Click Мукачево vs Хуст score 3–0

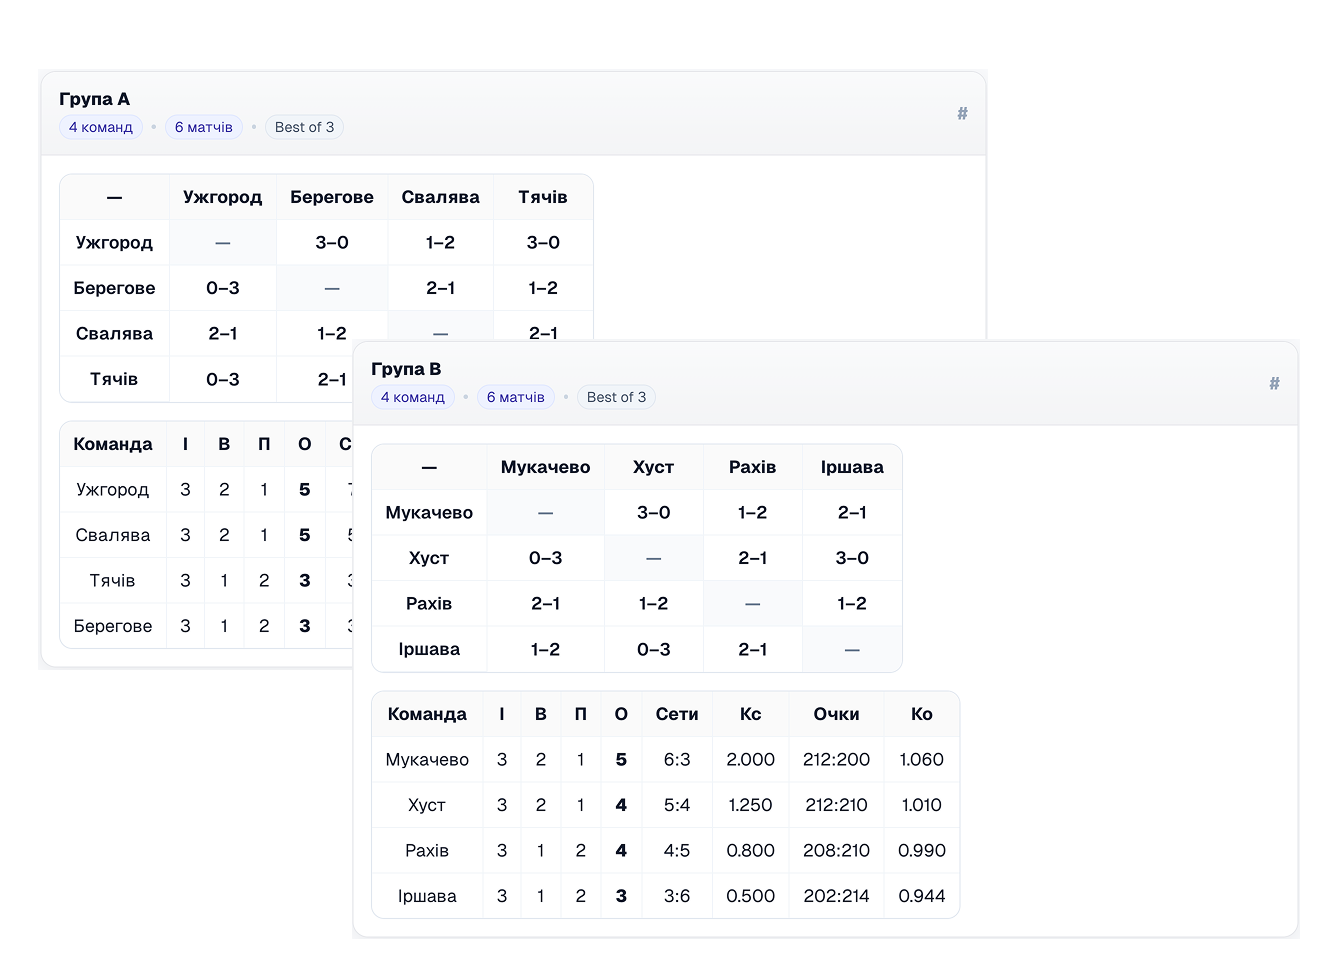click(653, 513)
